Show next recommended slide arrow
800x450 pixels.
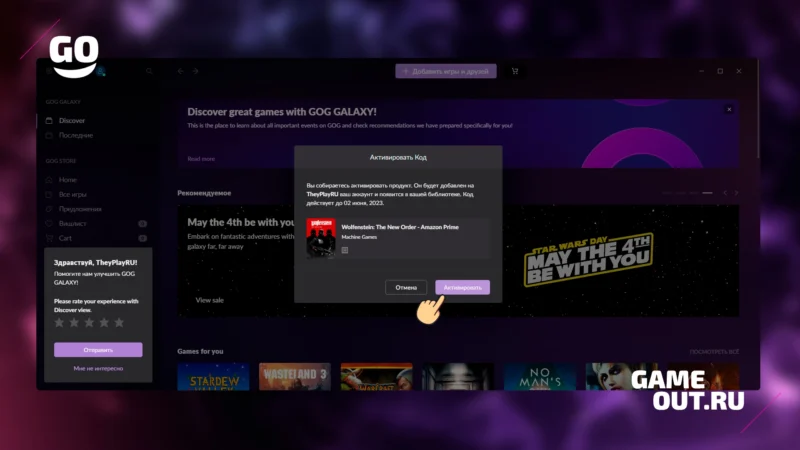point(736,193)
